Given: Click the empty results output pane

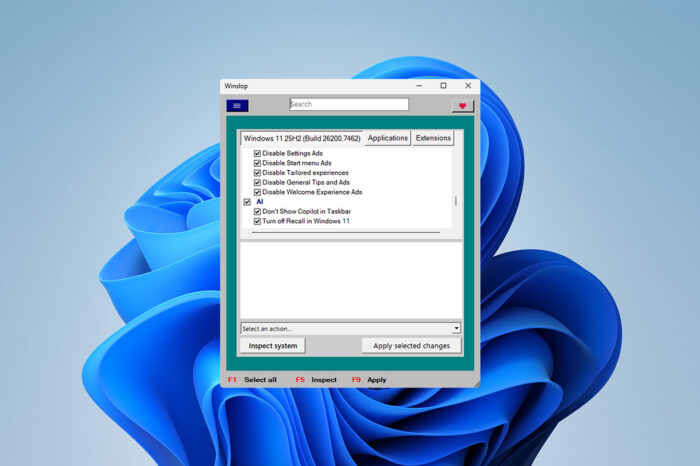Looking at the screenshot, I should click(351, 280).
